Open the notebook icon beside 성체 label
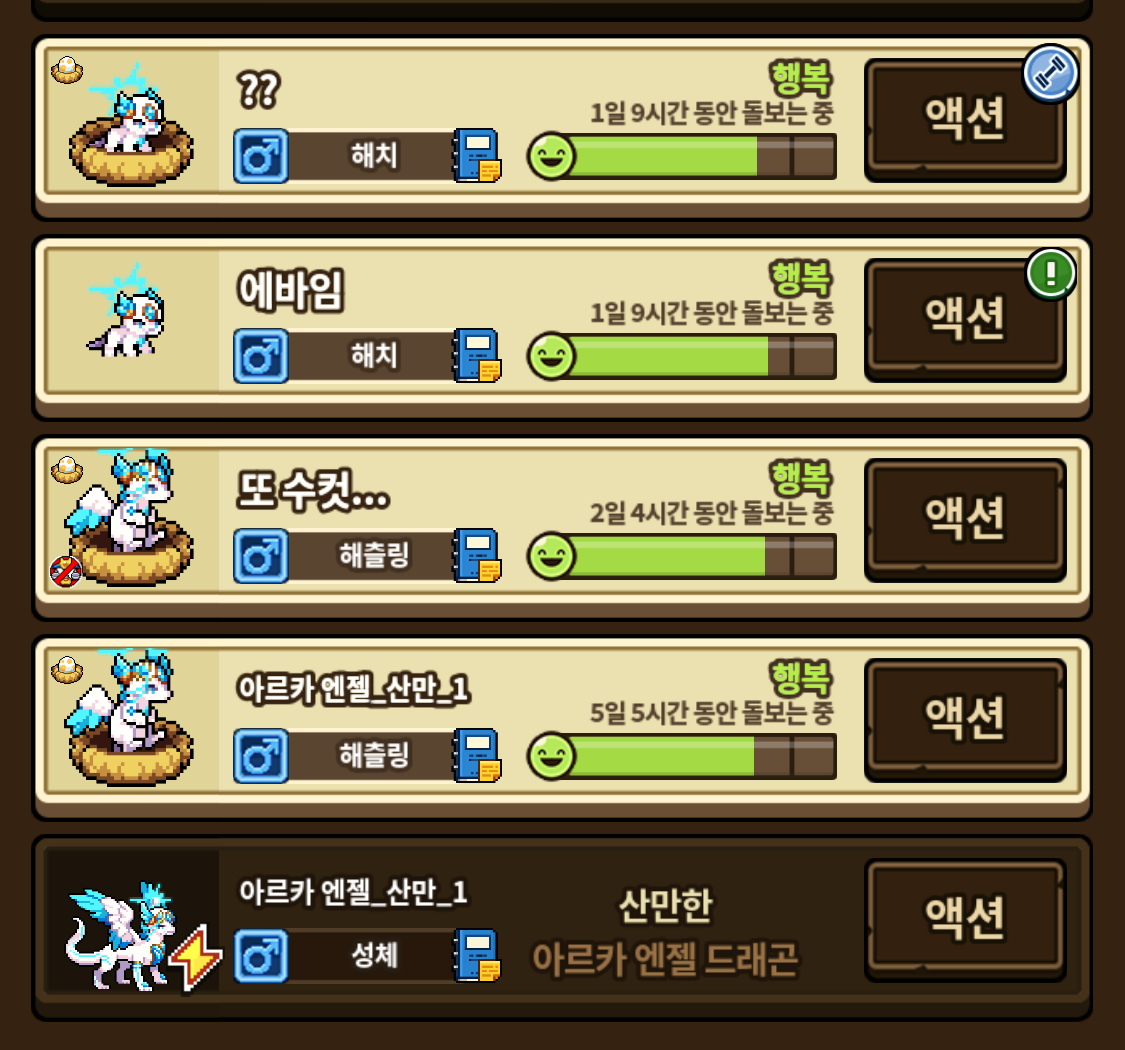This screenshot has height=1050, width=1125. [477, 955]
